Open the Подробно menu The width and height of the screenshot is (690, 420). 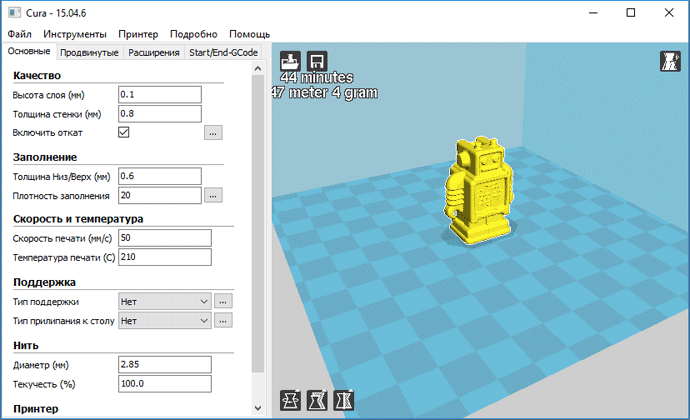(x=194, y=34)
